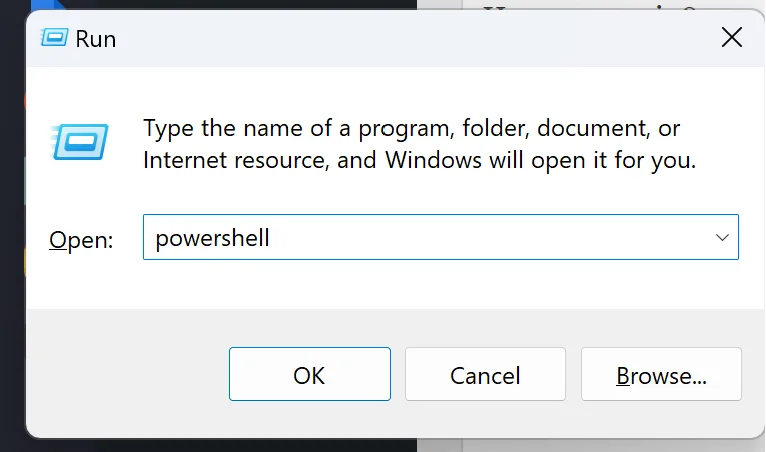
Task: Click the small Run icon in title bar
Action: click(54, 38)
